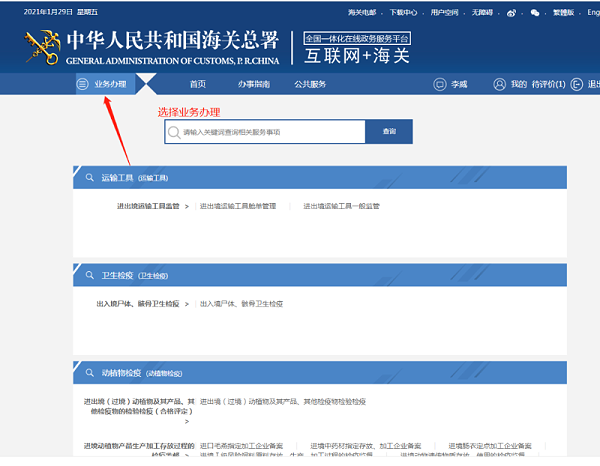Click the 中华人民共和国海关总署 site title
The height and width of the screenshot is (466, 600).
173,40
